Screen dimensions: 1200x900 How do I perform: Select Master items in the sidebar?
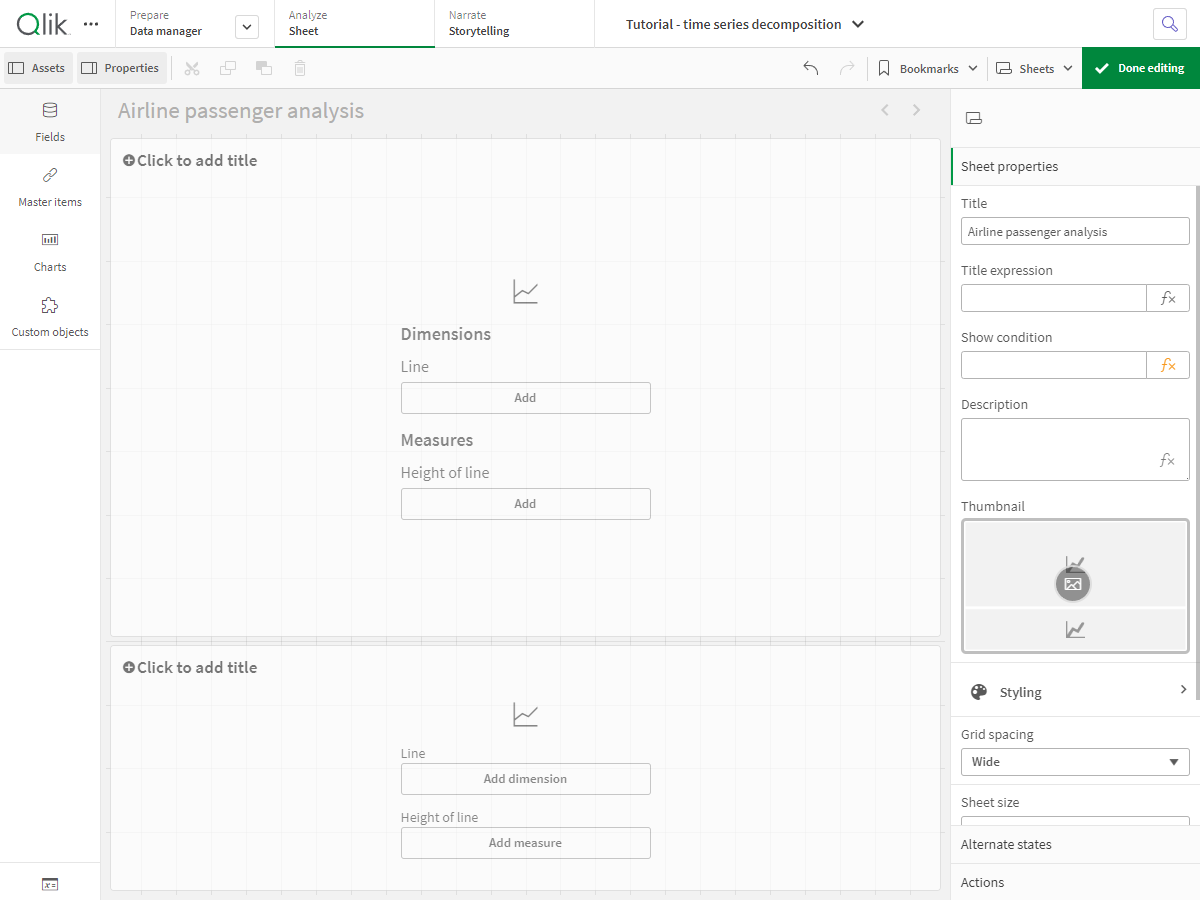(50, 186)
